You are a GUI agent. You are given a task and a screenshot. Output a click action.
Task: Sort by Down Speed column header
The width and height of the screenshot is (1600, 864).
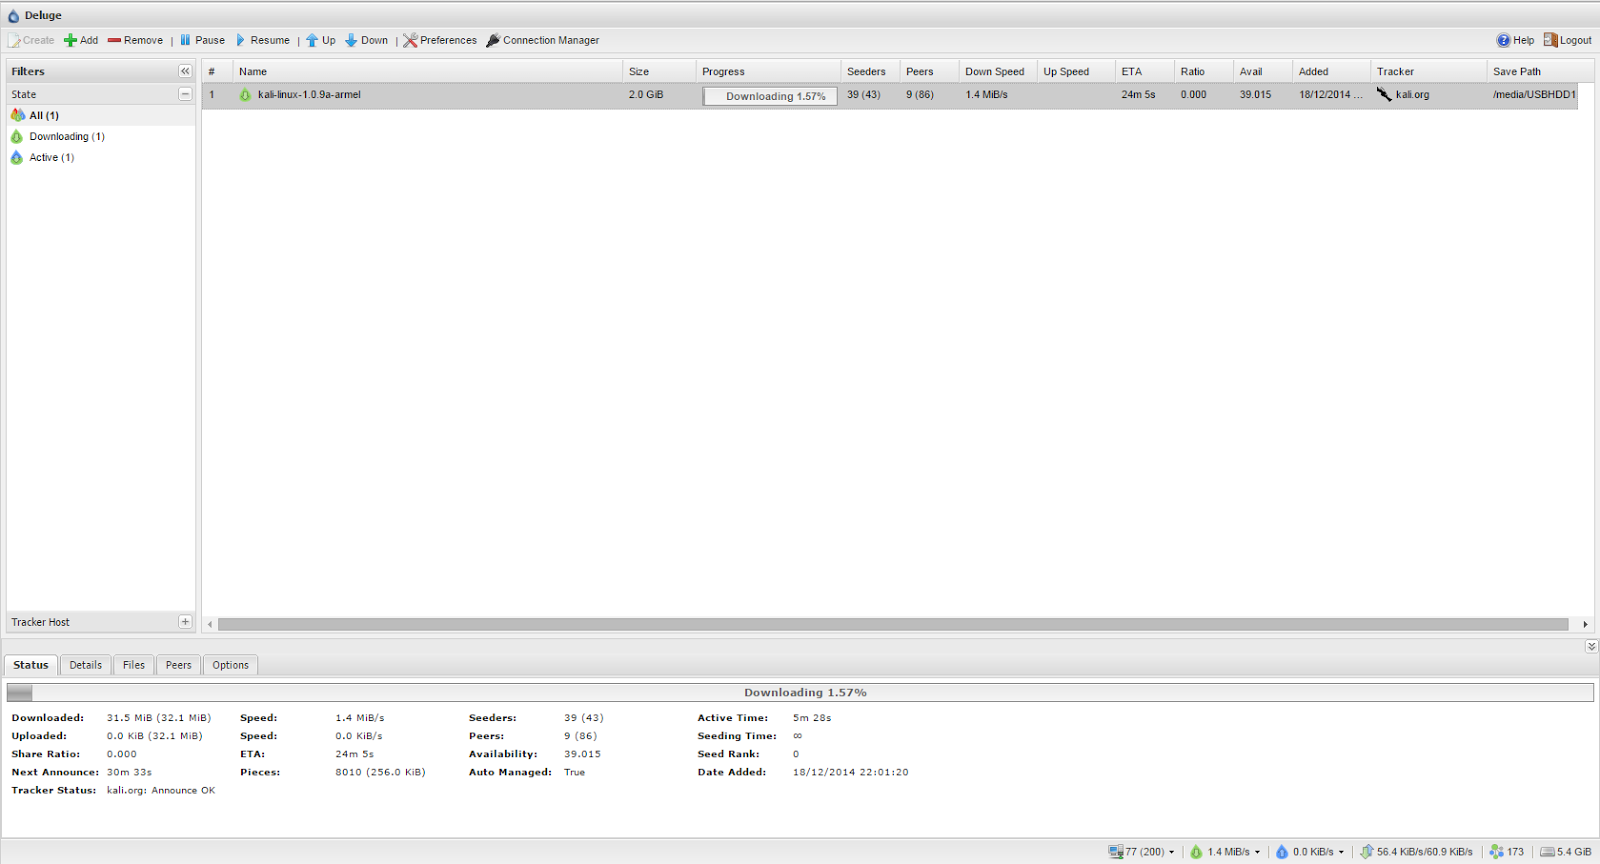pos(998,71)
